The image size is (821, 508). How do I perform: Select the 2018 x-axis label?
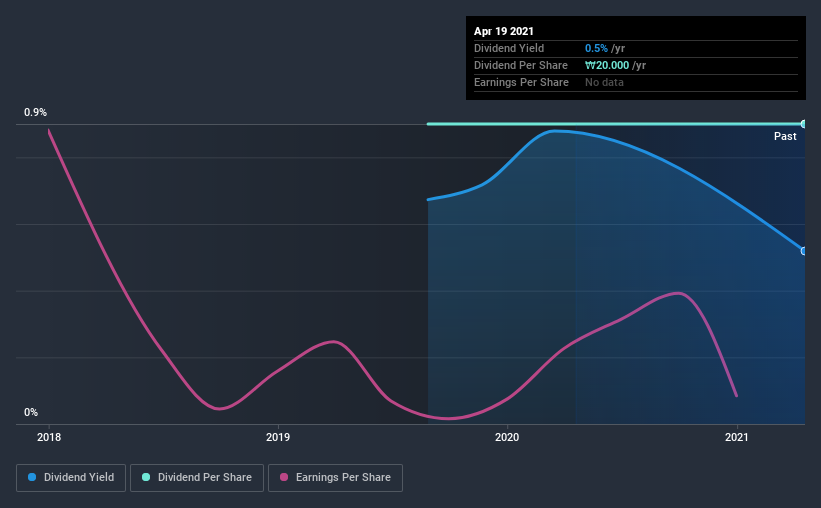click(49, 437)
